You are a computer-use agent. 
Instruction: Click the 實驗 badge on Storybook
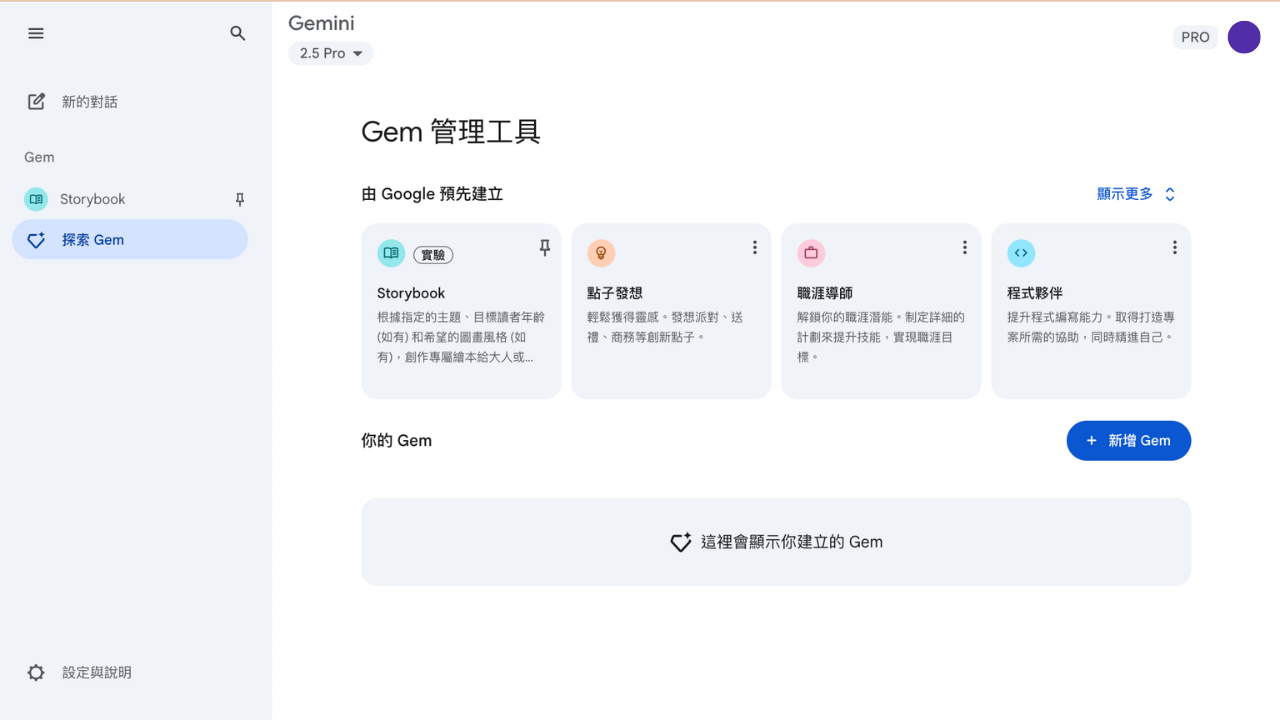(x=433, y=254)
